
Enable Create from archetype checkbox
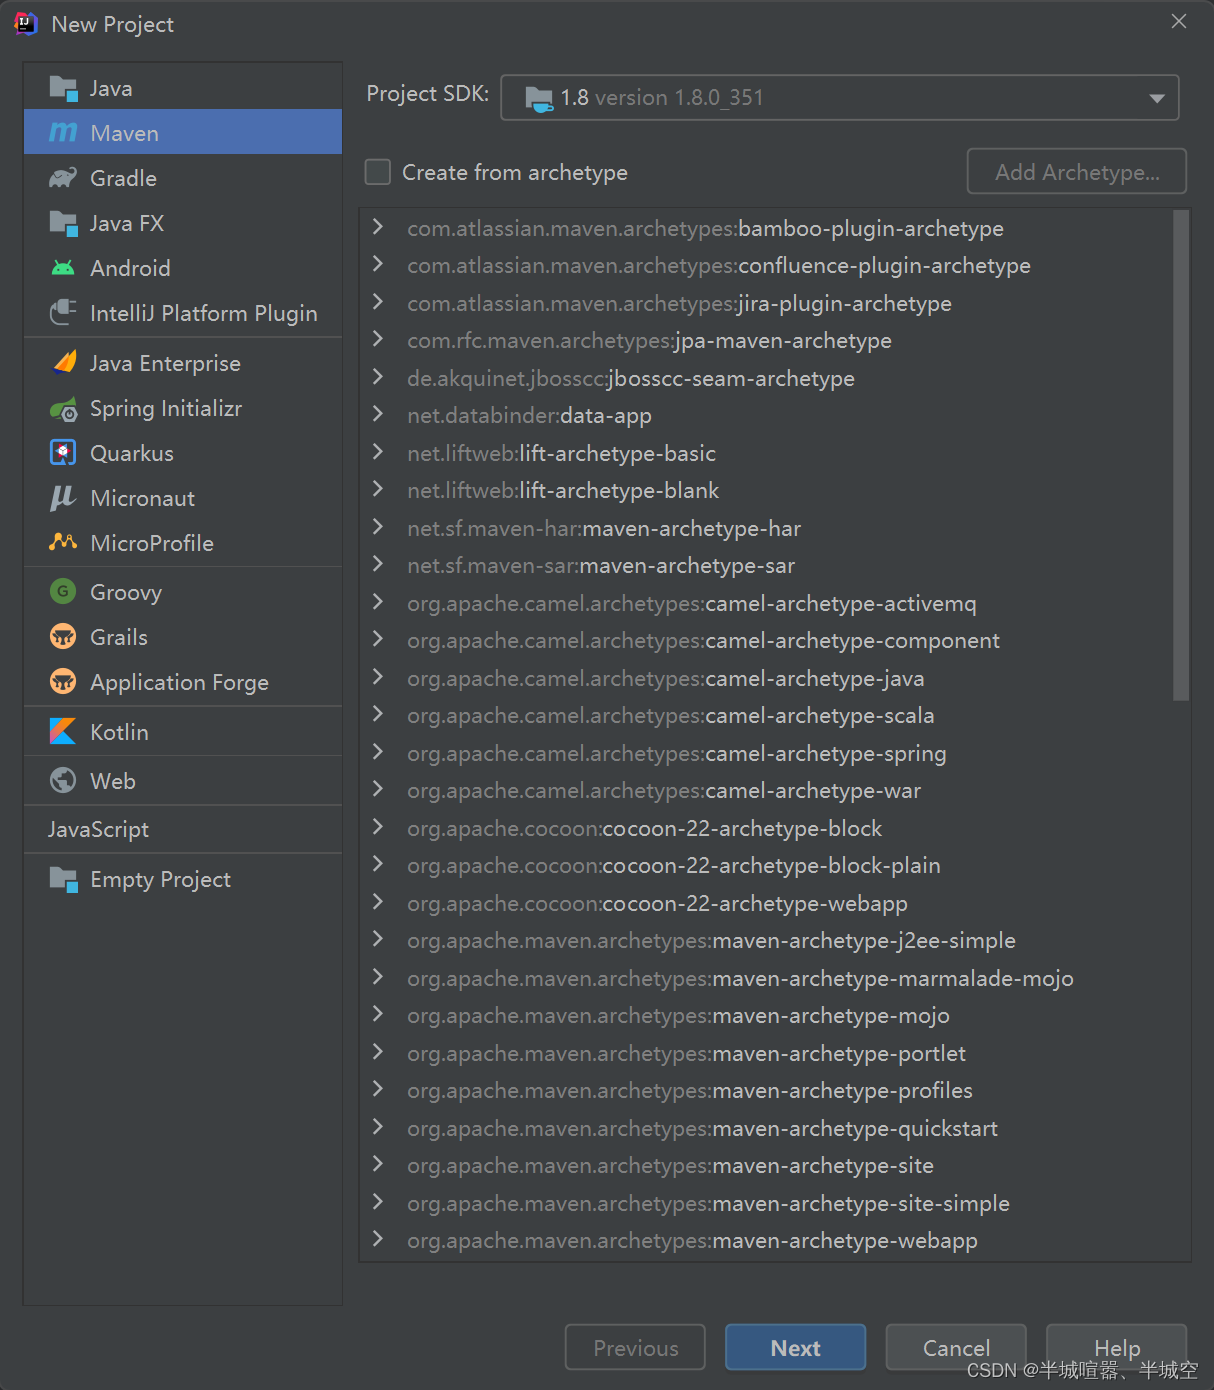[x=378, y=172]
